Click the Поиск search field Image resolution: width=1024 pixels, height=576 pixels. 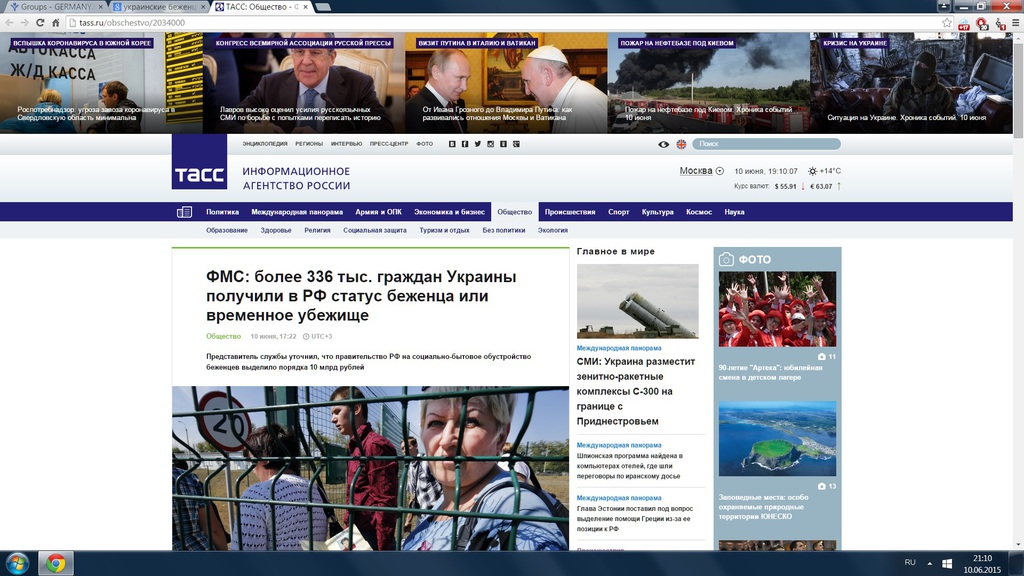click(767, 144)
